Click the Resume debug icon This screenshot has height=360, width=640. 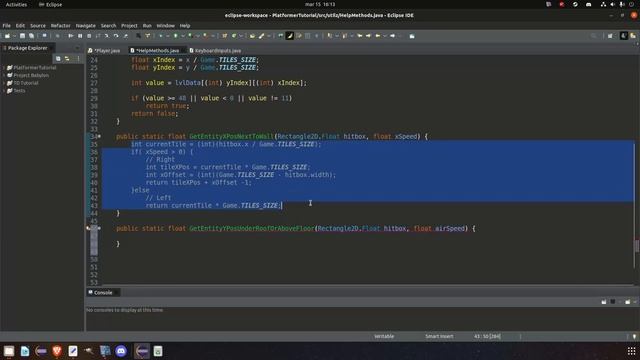71,36
